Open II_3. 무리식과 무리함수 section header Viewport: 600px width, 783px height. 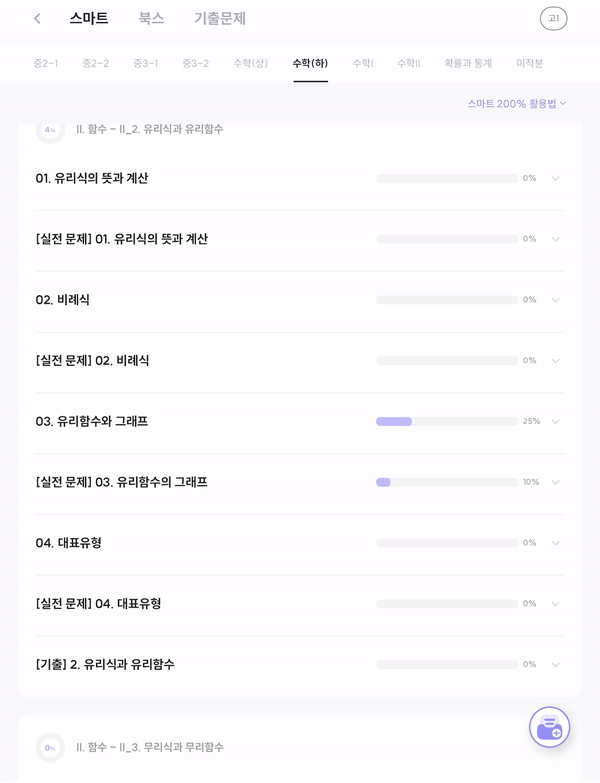click(150, 748)
